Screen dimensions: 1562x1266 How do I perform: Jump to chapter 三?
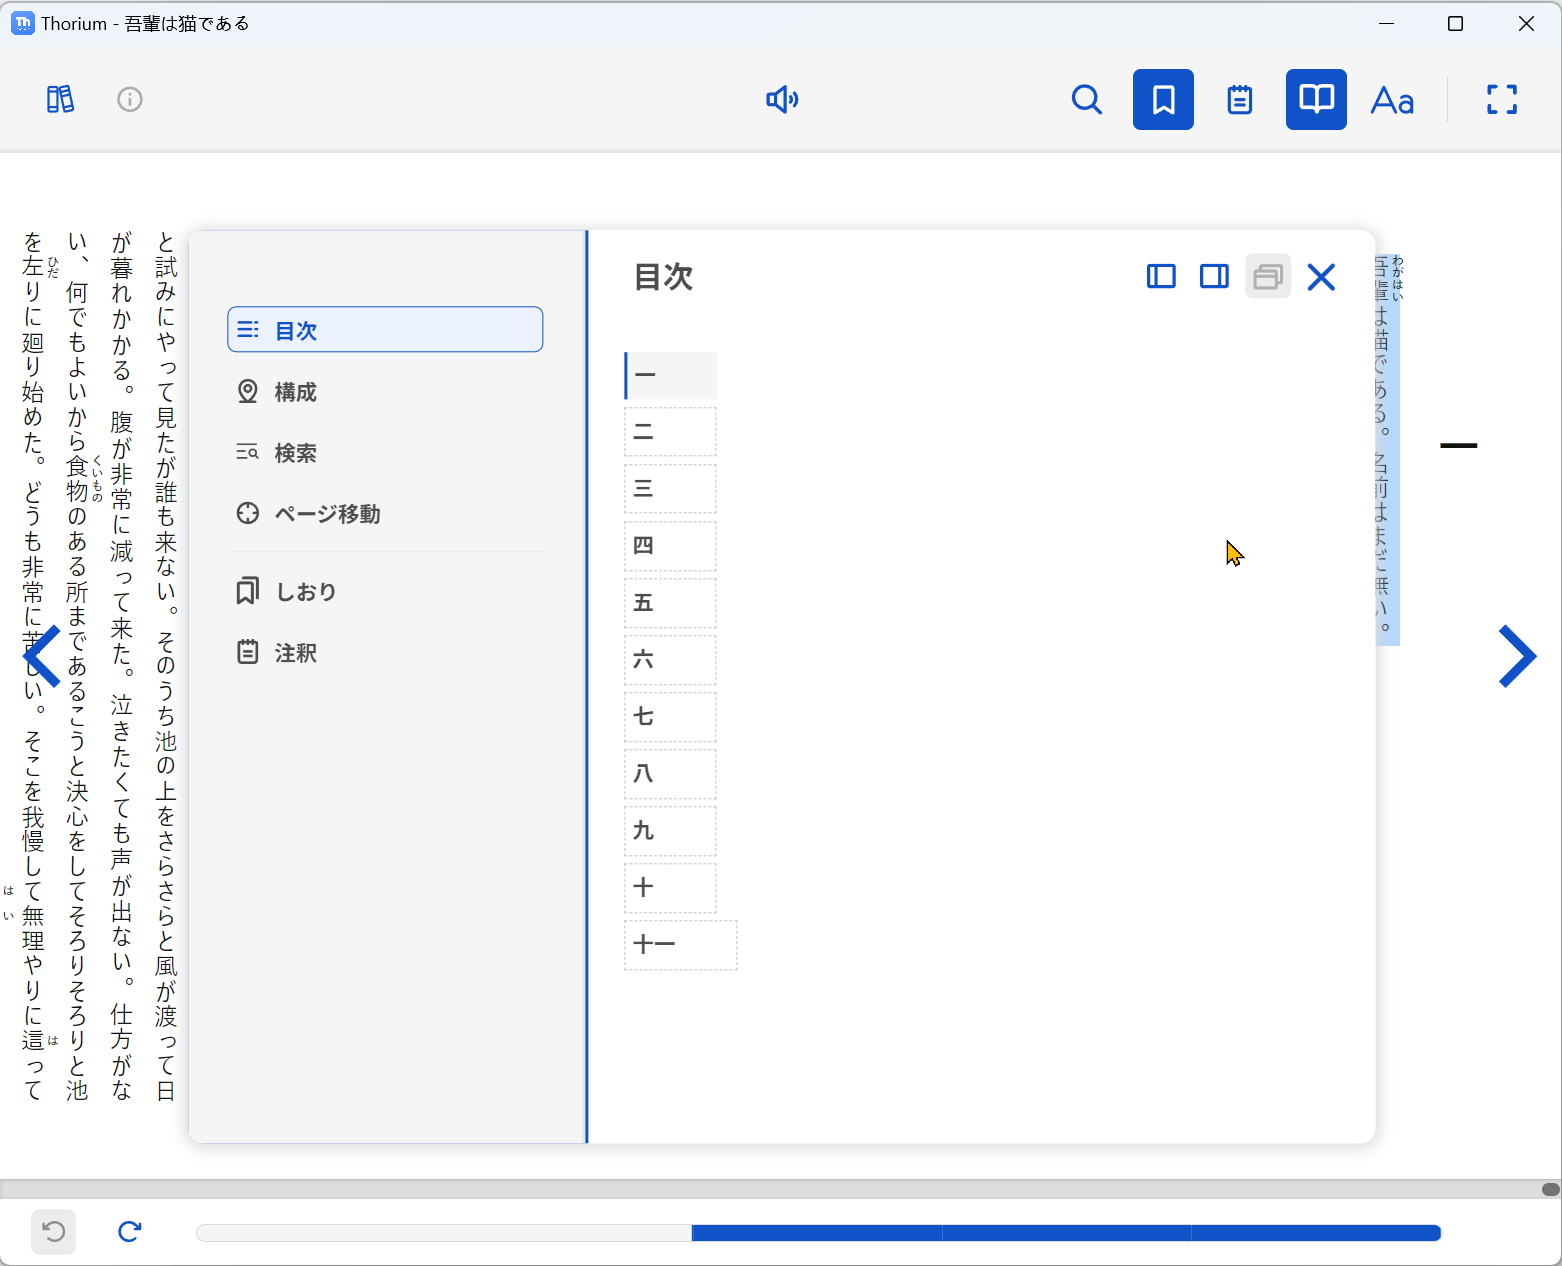tap(671, 489)
